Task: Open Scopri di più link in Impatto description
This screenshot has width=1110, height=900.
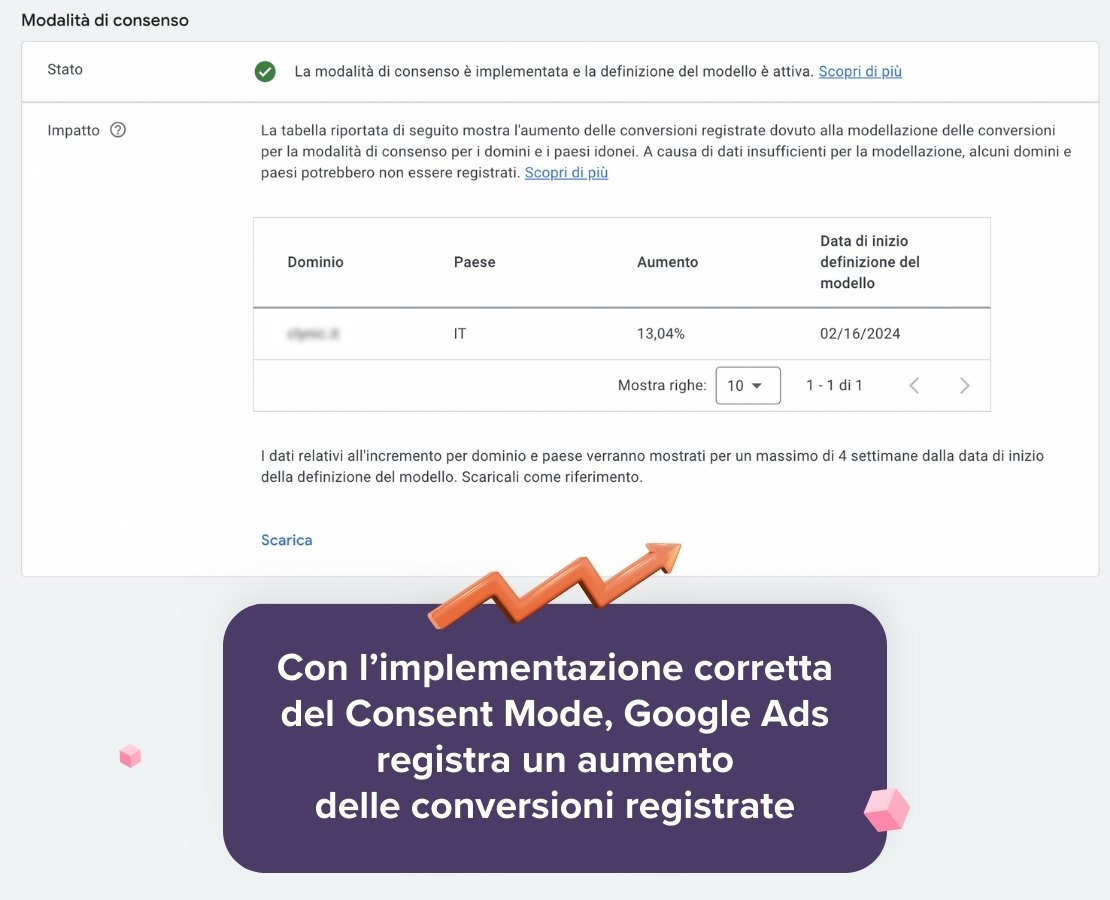Action: [x=566, y=173]
